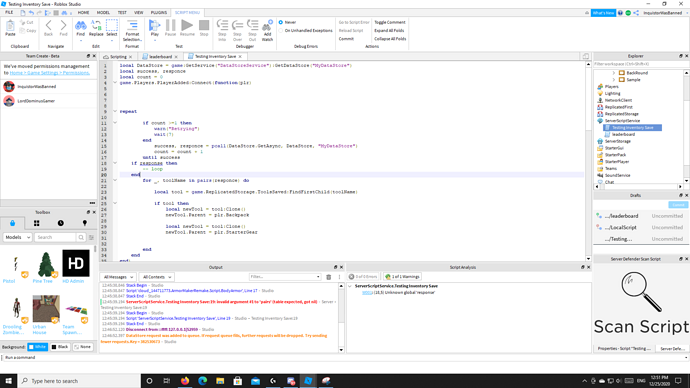
Task: Expand the Sample folder in Explorer
Action: pyautogui.click(x=614, y=80)
